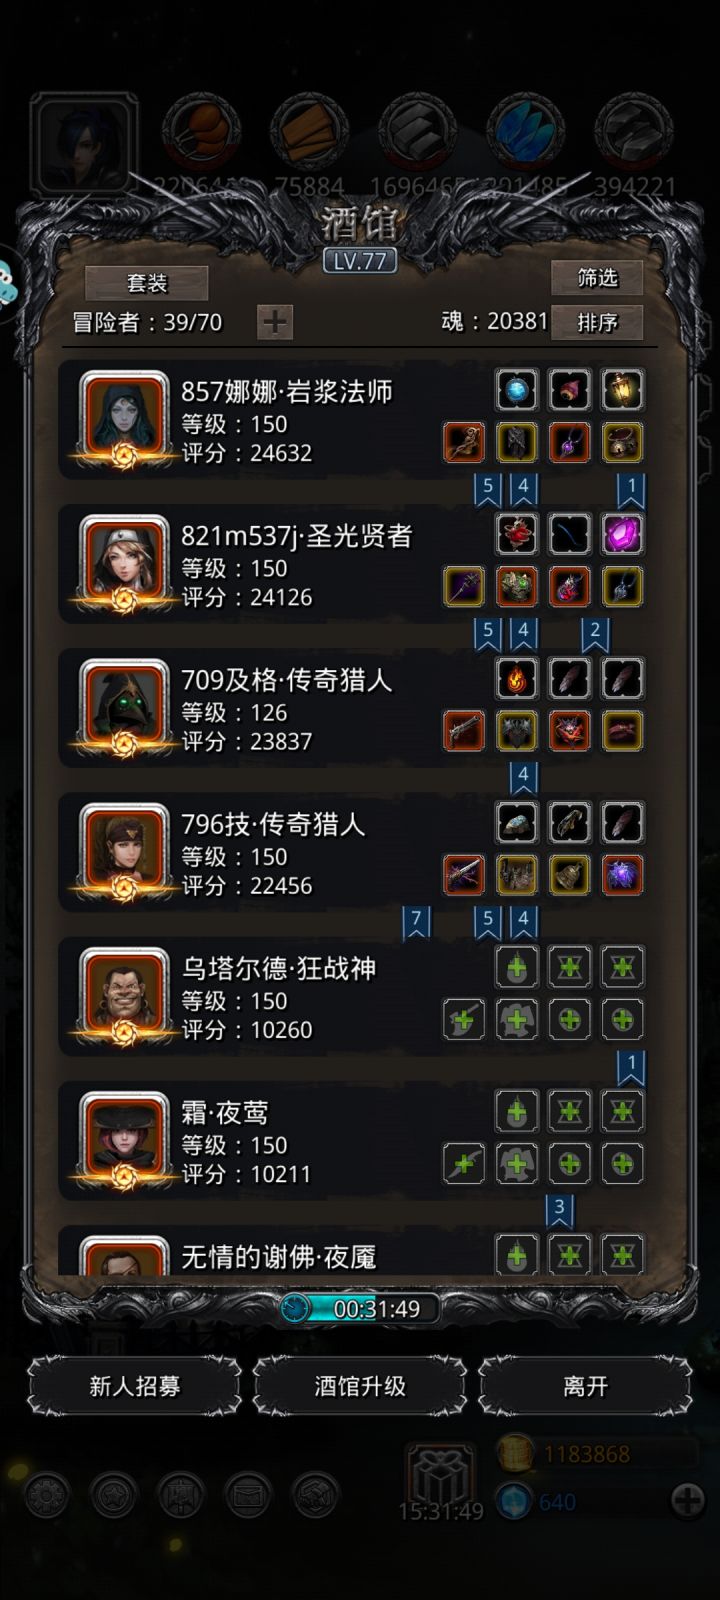Viewport: 720px width, 1600px height.
Task: Click the 离开 leave button
Action: point(585,1386)
